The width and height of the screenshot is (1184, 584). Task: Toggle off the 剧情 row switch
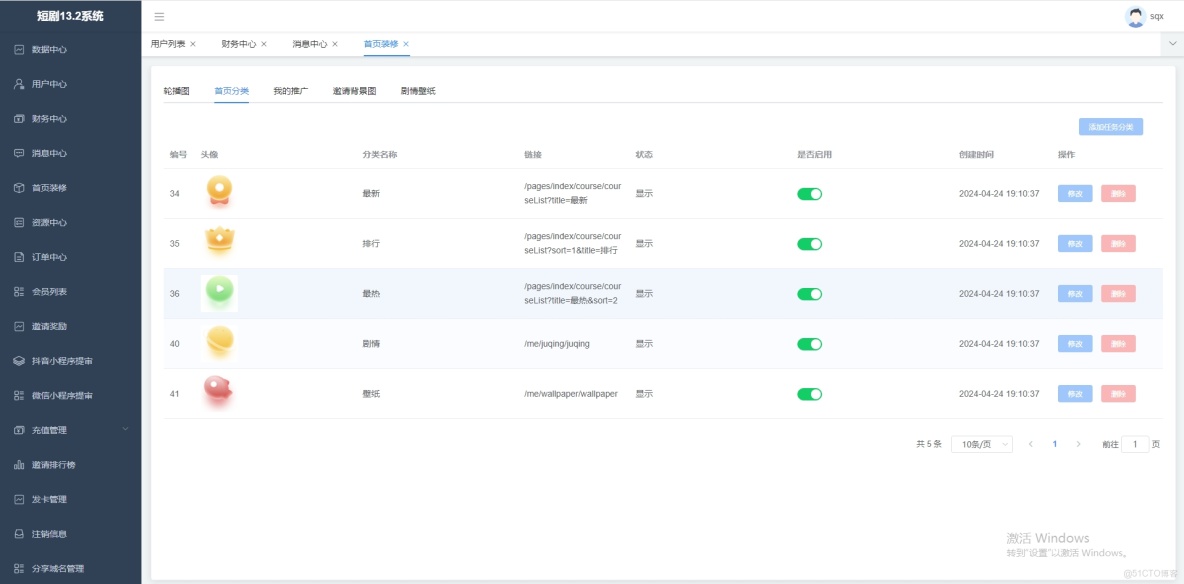[x=808, y=343]
